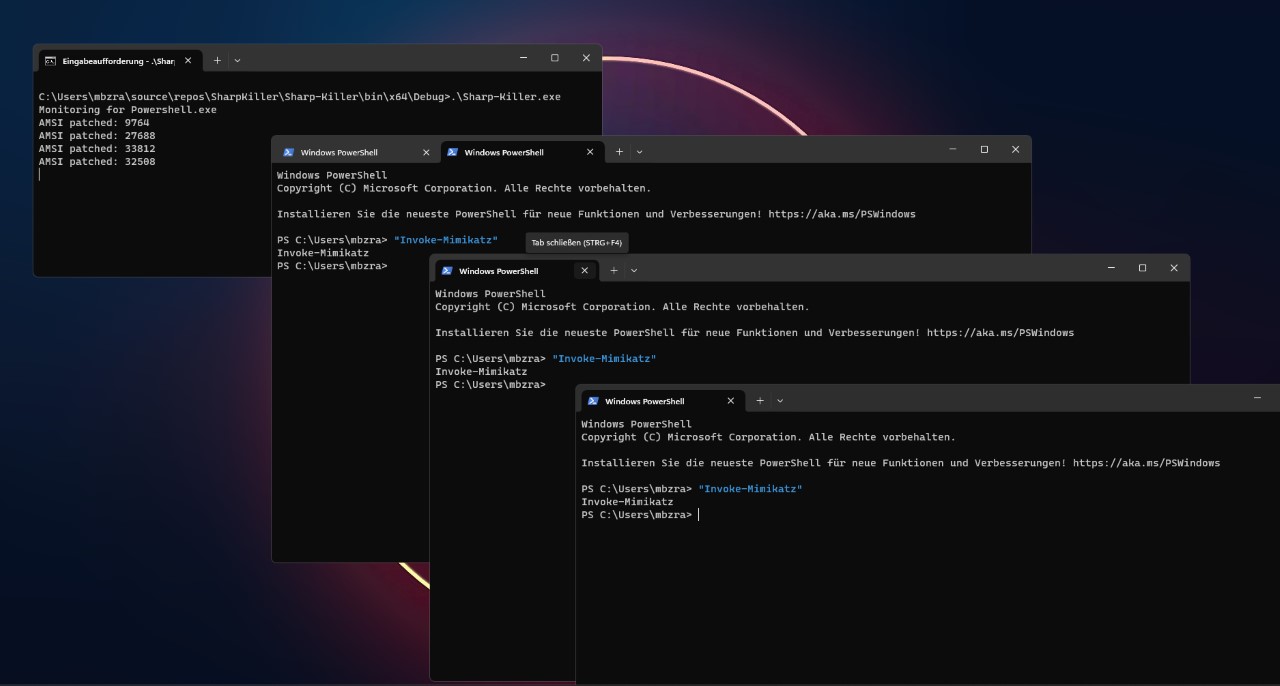The width and height of the screenshot is (1280, 686).
Task: Open the tab dropdown chevron in the two-tab PowerShell window
Action: (639, 152)
